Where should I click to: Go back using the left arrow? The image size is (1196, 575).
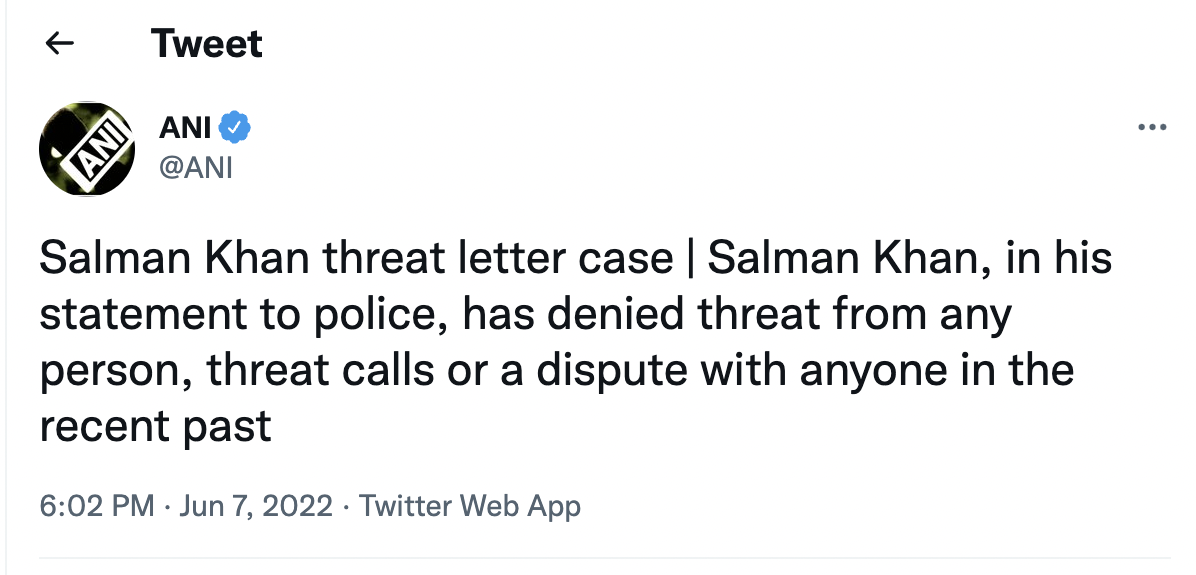point(60,43)
